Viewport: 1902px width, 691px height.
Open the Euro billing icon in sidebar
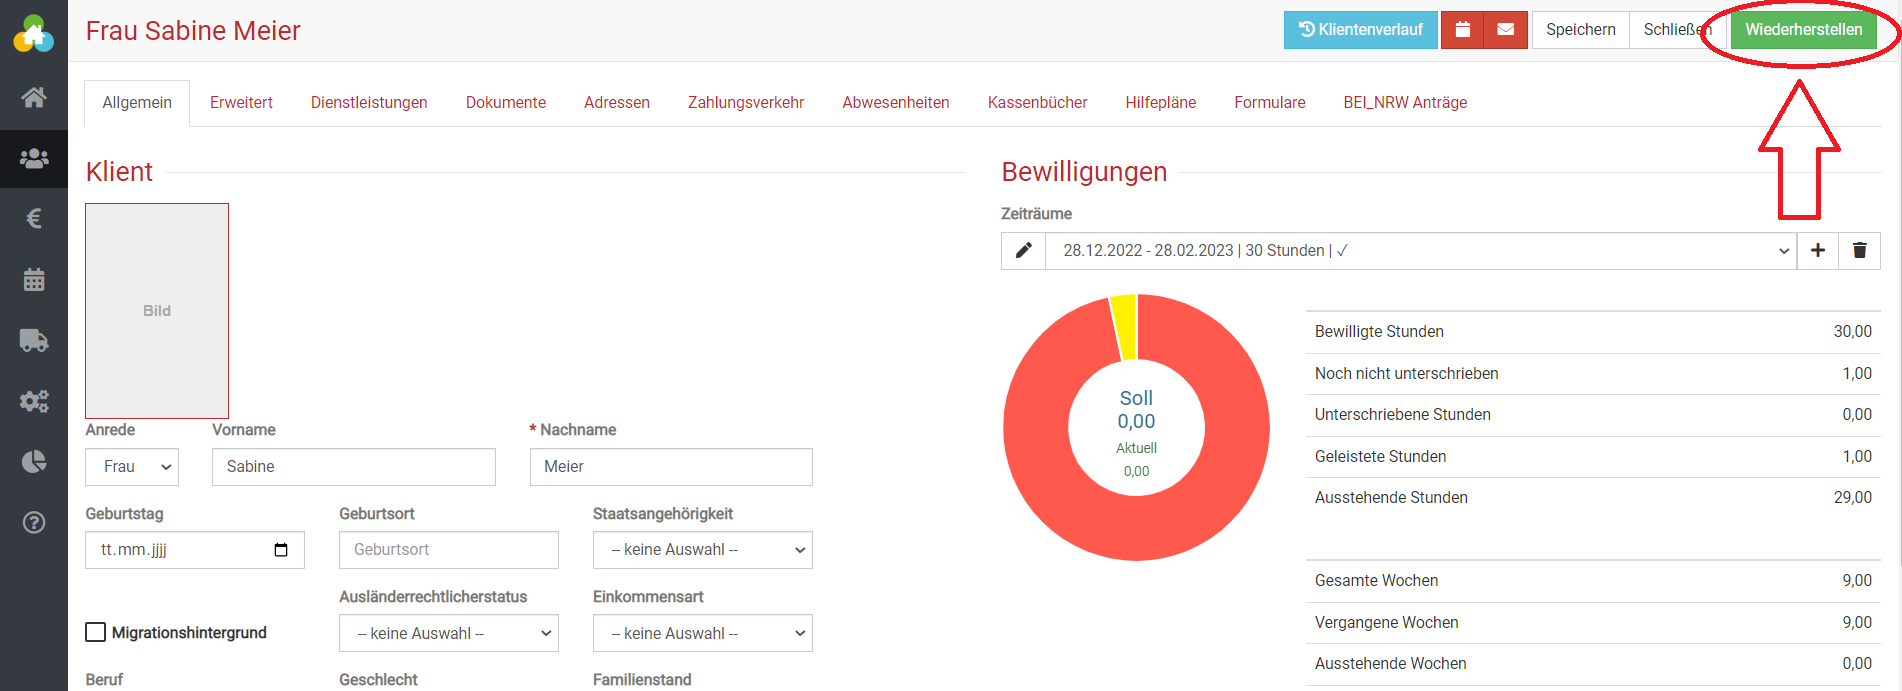coord(34,218)
